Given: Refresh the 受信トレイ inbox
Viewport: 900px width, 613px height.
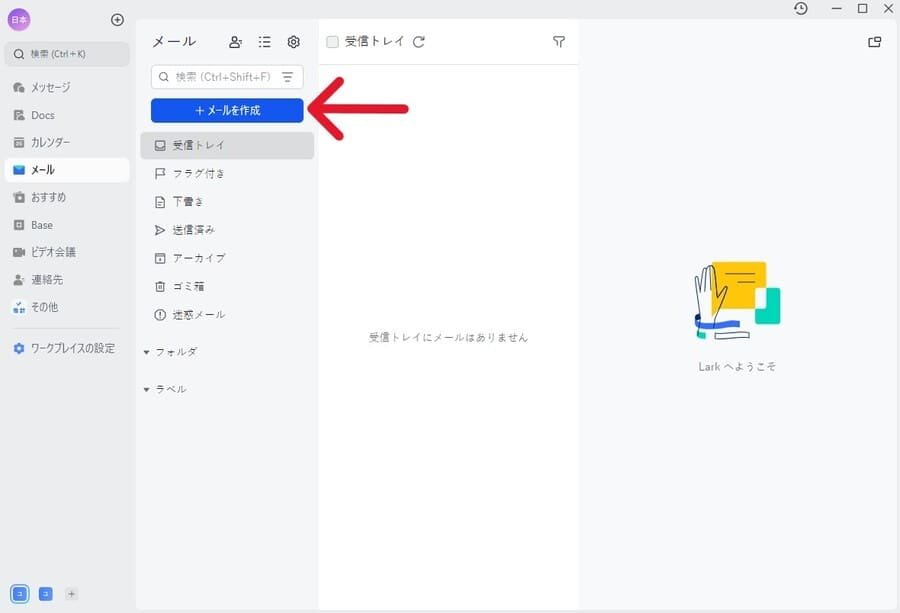Looking at the screenshot, I should (419, 41).
